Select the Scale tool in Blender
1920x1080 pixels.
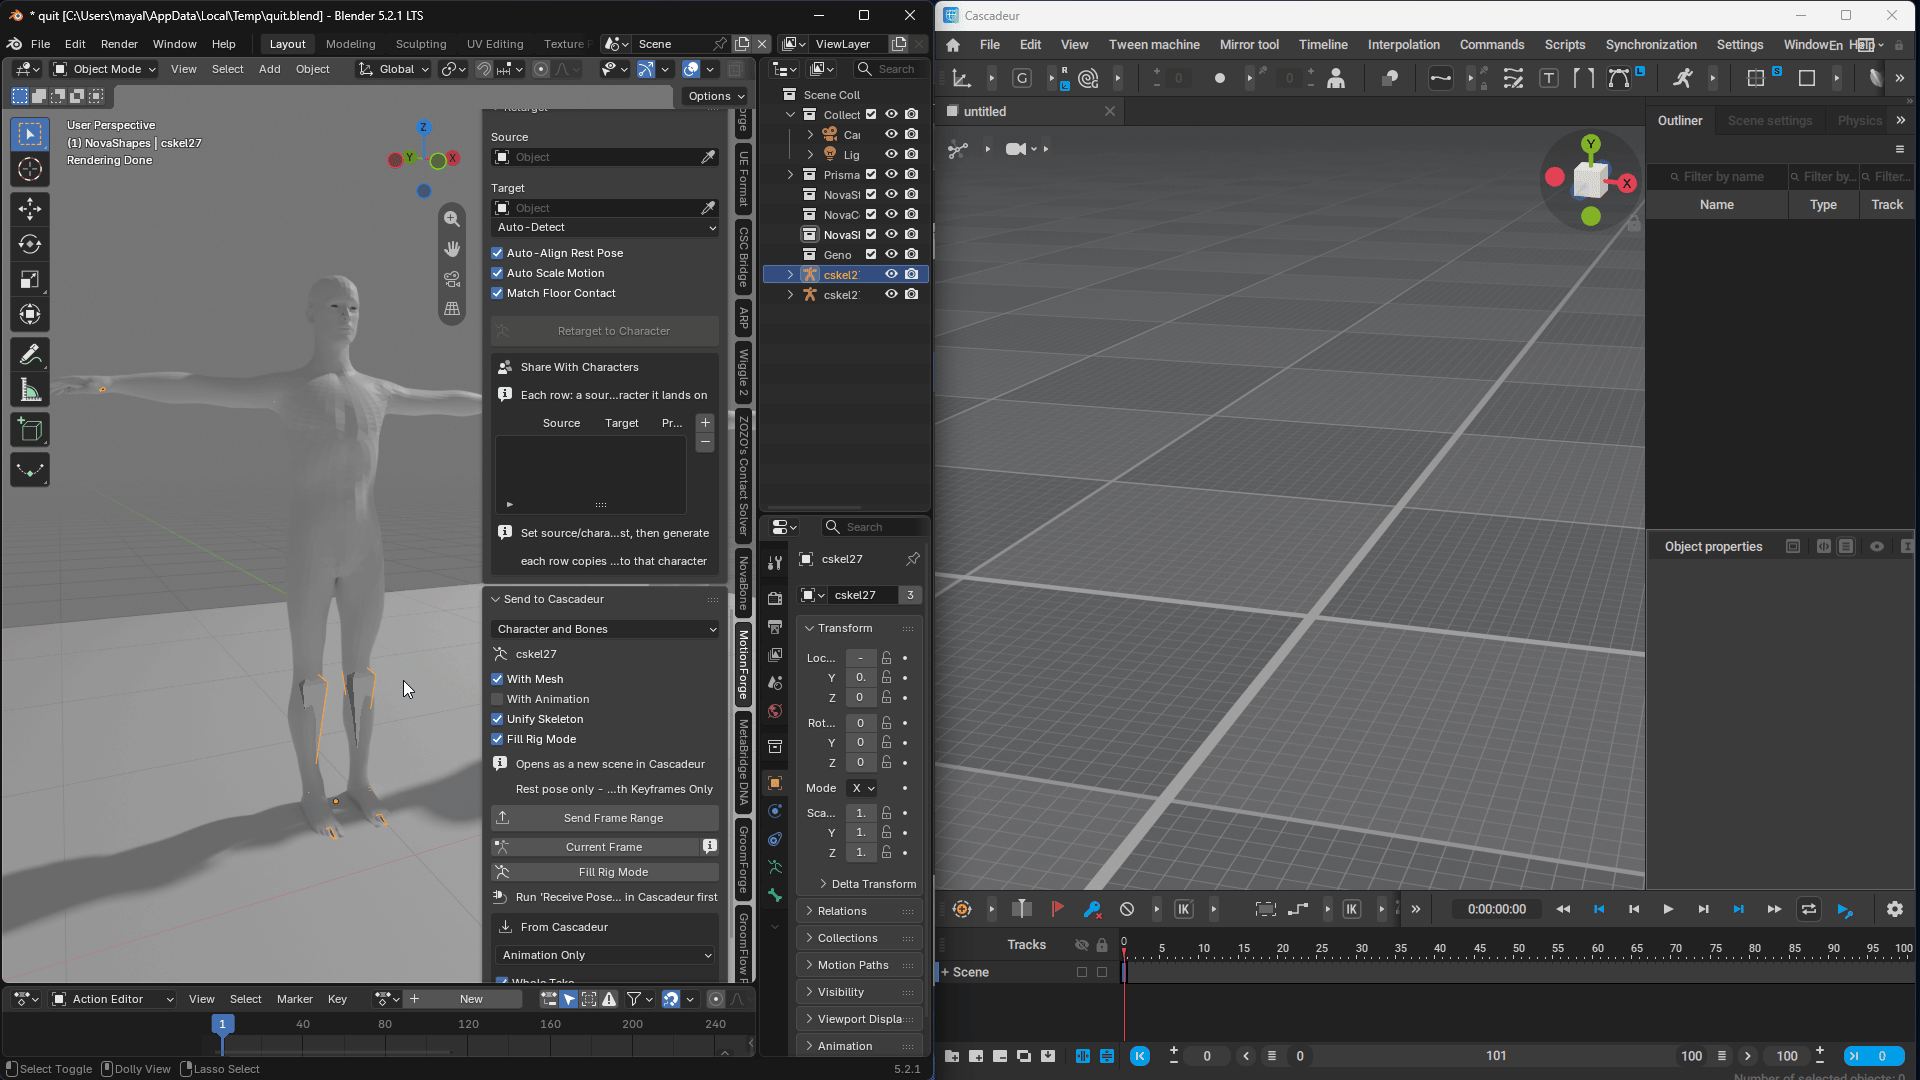point(30,280)
